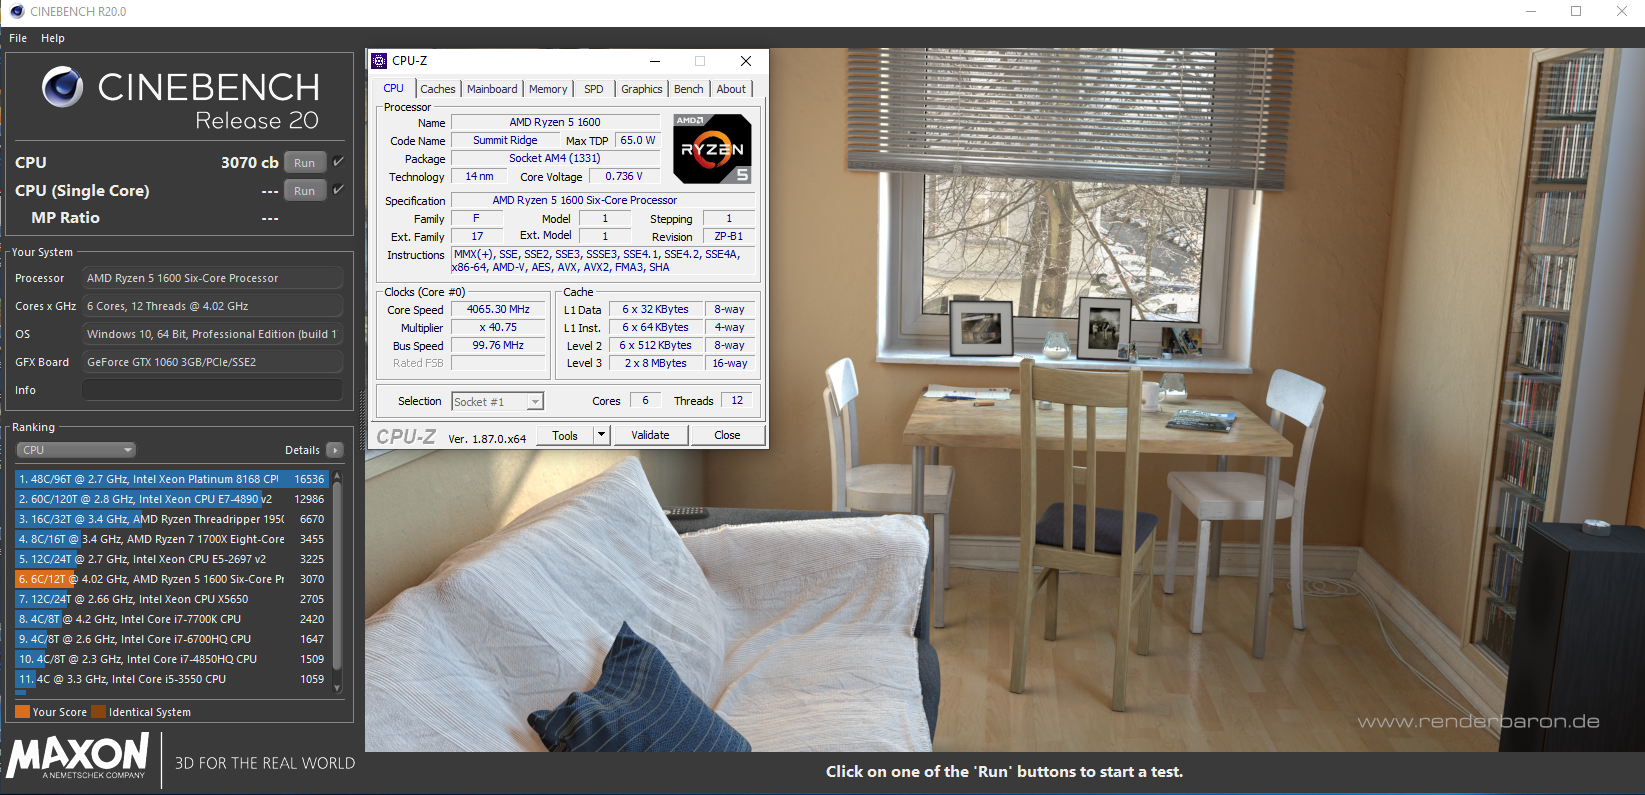Screen dimensions: 1645x795
Task: Open the Ranking CPU dropdown
Action: pos(76,450)
